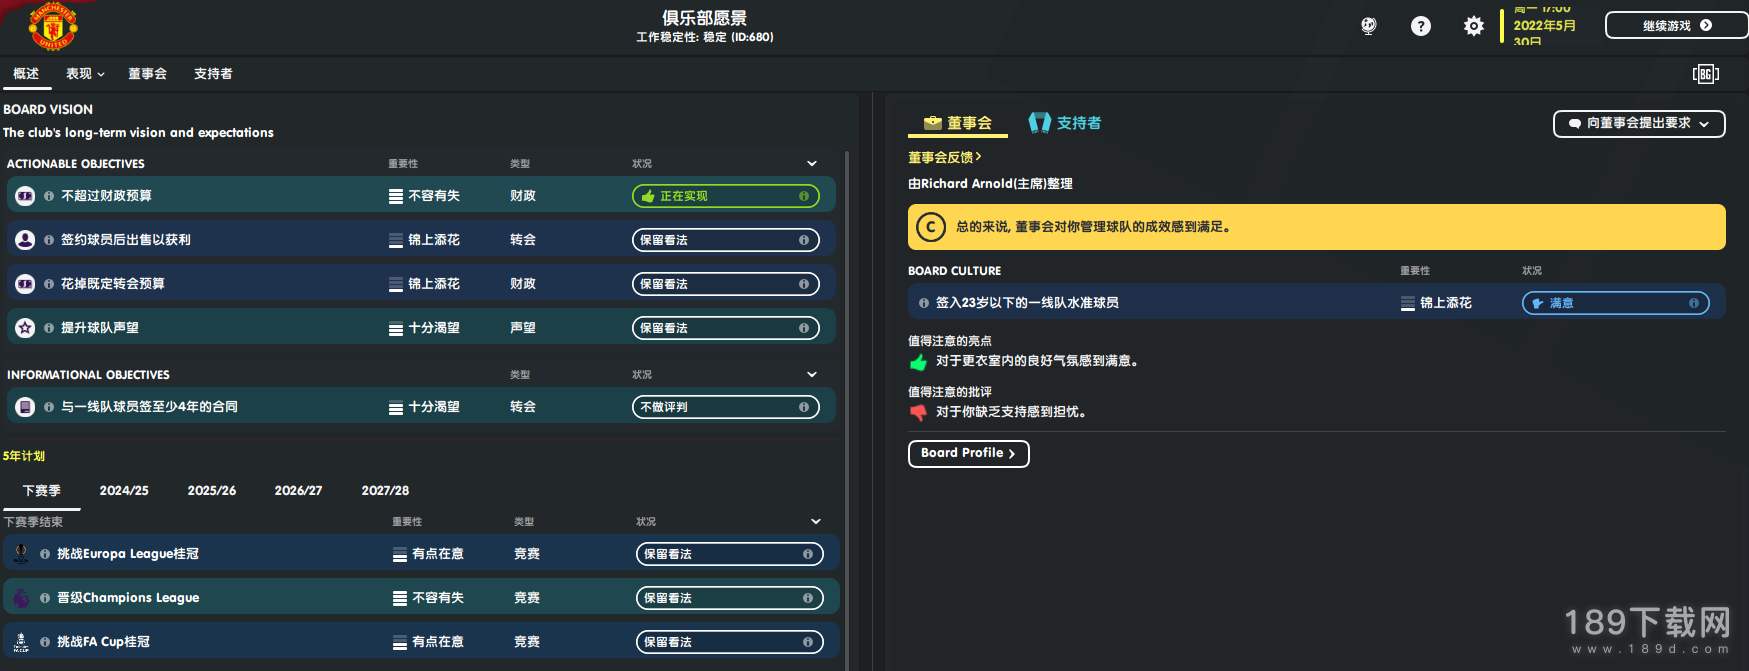Switch to the 董事会 top tab

pyautogui.click(x=147, y=74)
